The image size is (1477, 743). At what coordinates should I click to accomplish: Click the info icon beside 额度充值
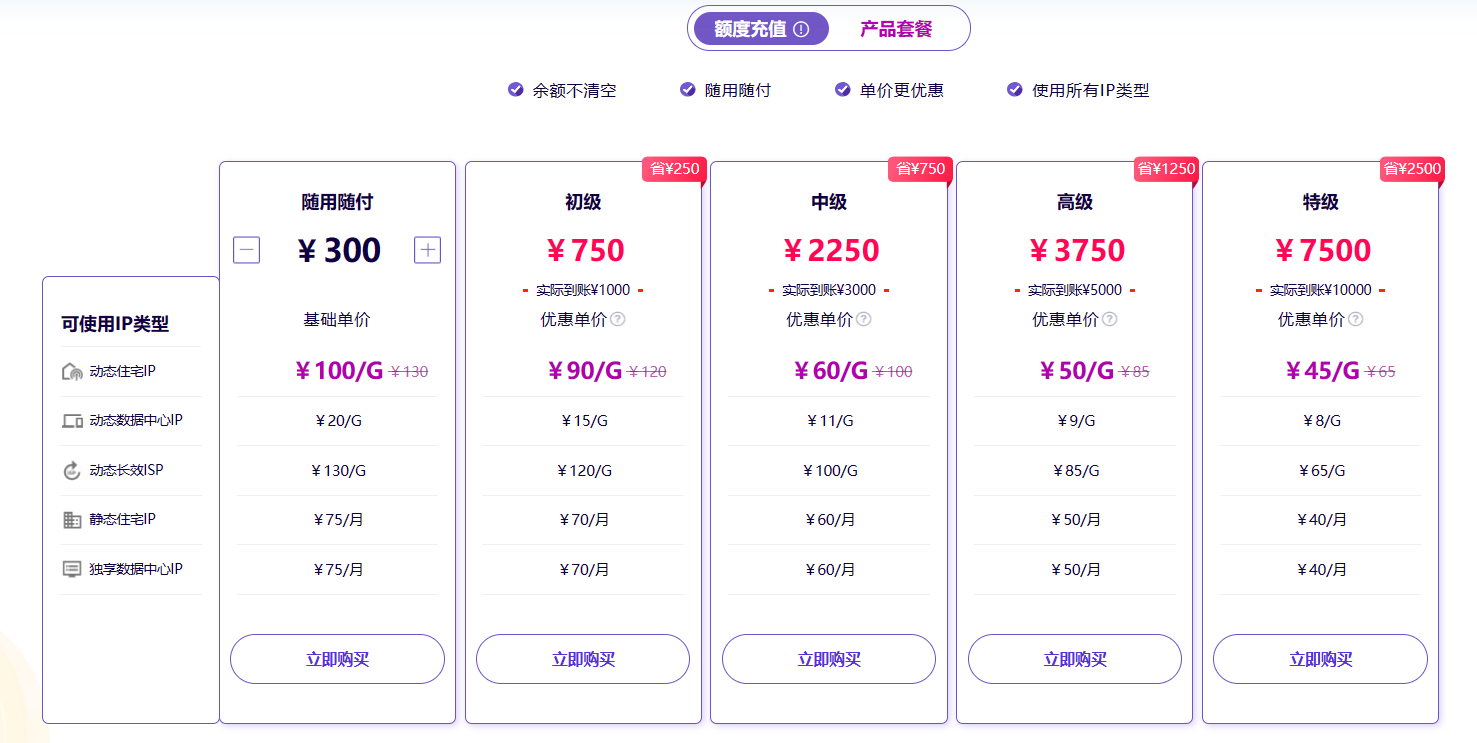coord(801,29)
